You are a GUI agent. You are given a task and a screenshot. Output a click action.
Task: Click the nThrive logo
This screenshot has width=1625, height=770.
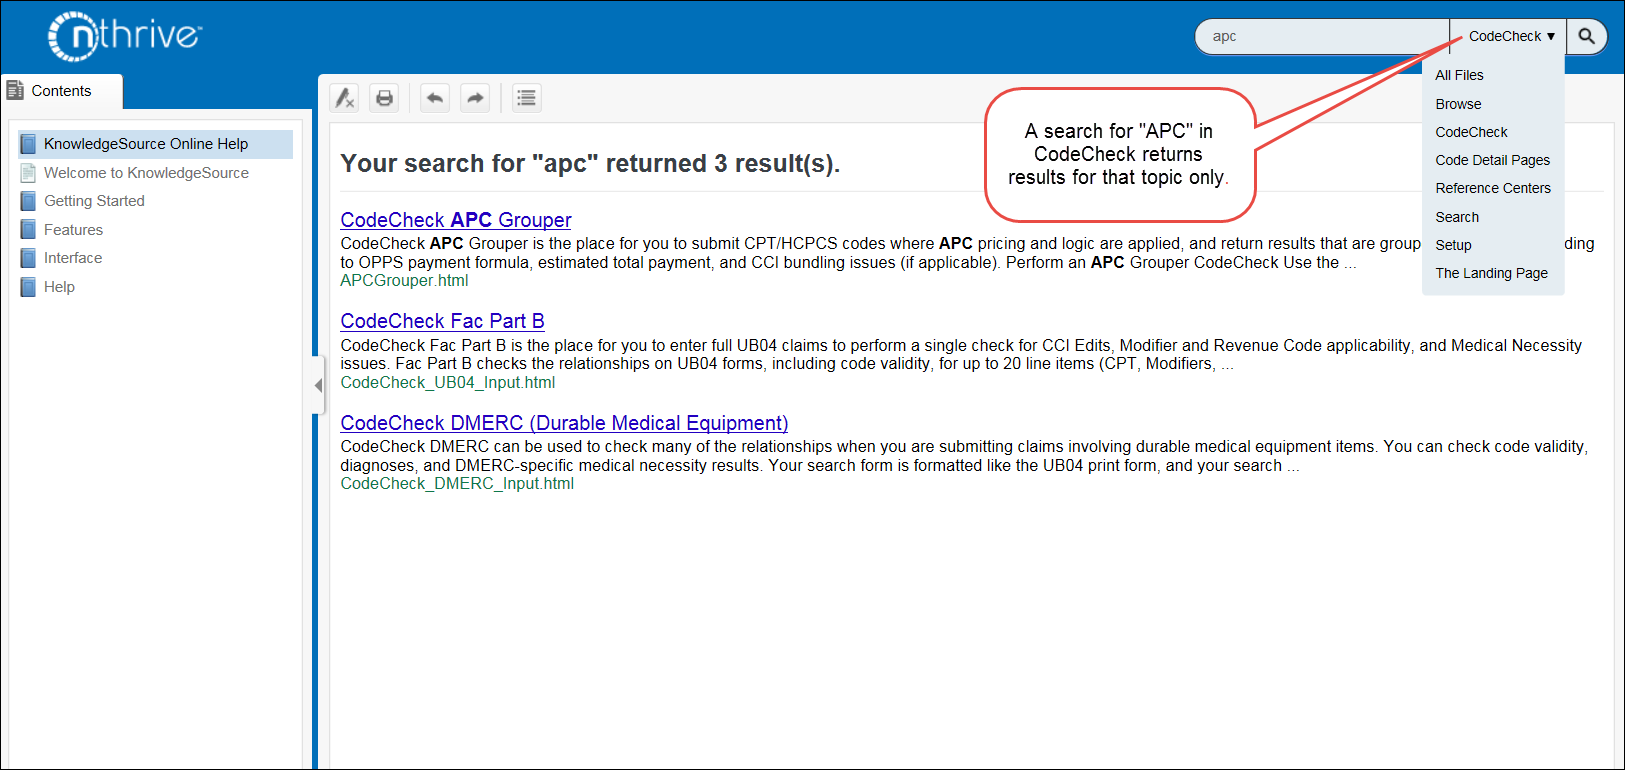pyautogui.click(x=125, y=36)
